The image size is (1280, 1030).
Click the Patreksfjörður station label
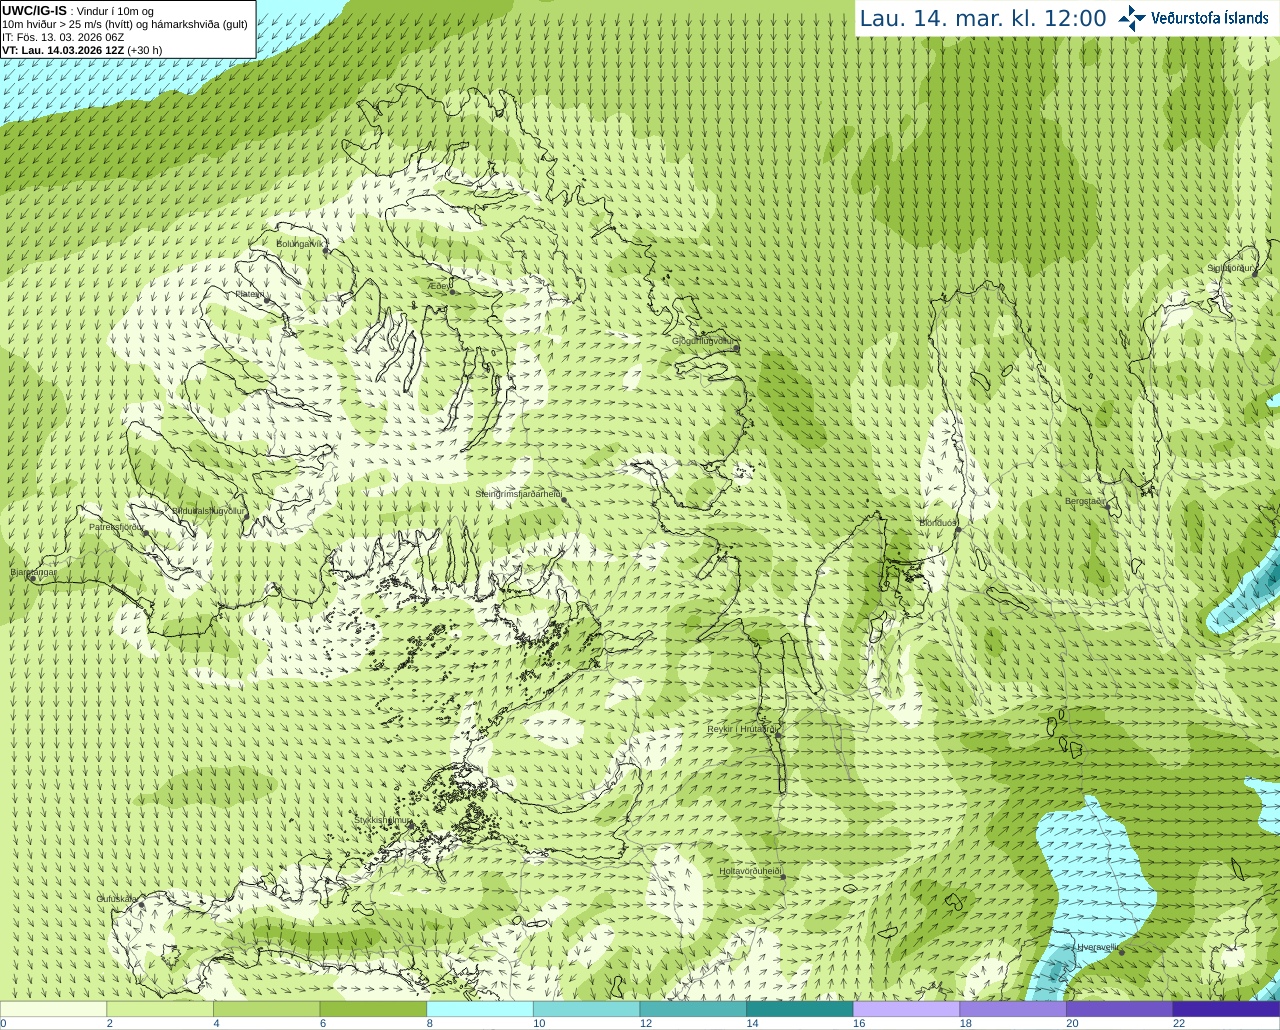117,526
